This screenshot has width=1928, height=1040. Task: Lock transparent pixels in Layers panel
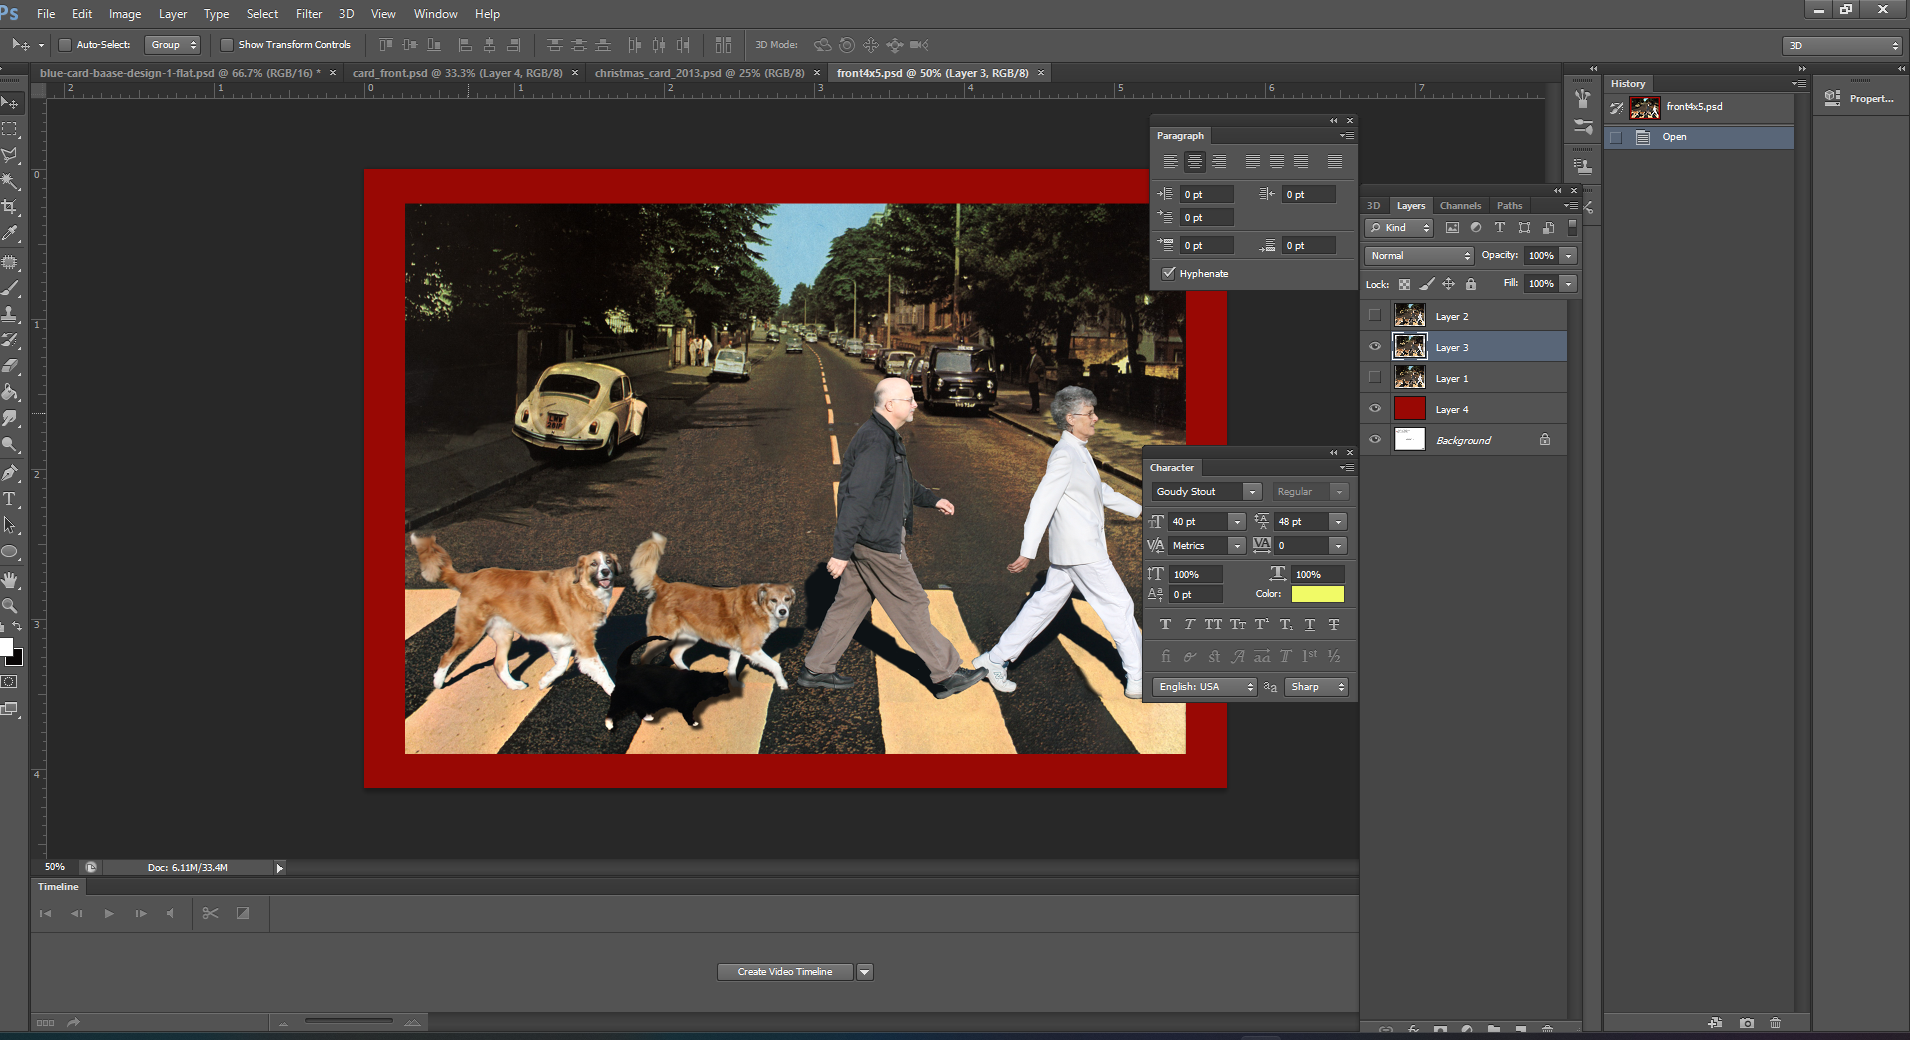pos(1404,285)
